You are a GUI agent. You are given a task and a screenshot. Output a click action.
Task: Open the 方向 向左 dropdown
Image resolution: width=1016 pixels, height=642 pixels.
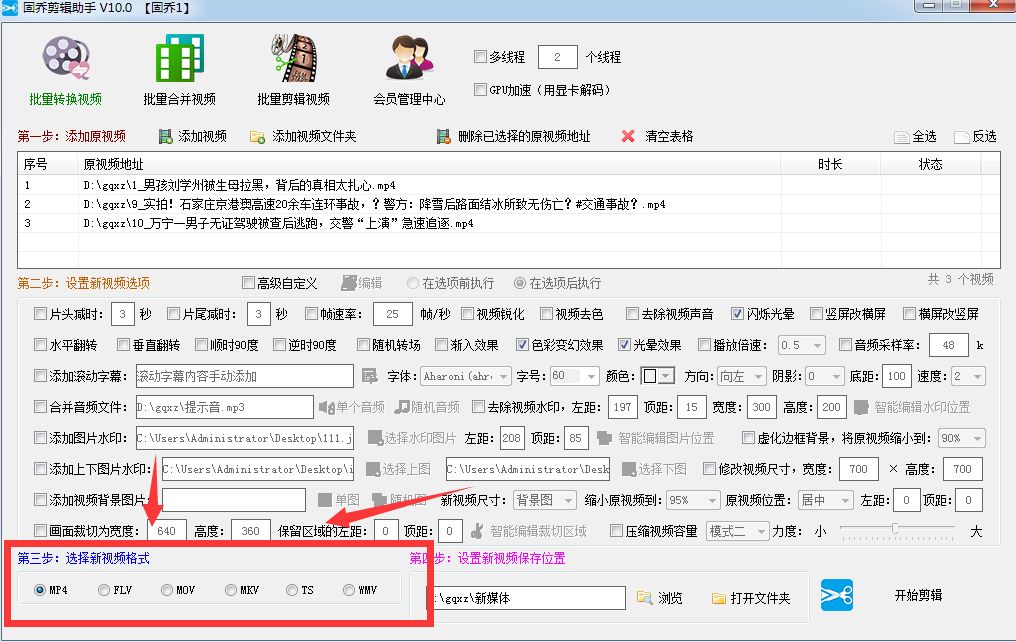click(742, 376)
